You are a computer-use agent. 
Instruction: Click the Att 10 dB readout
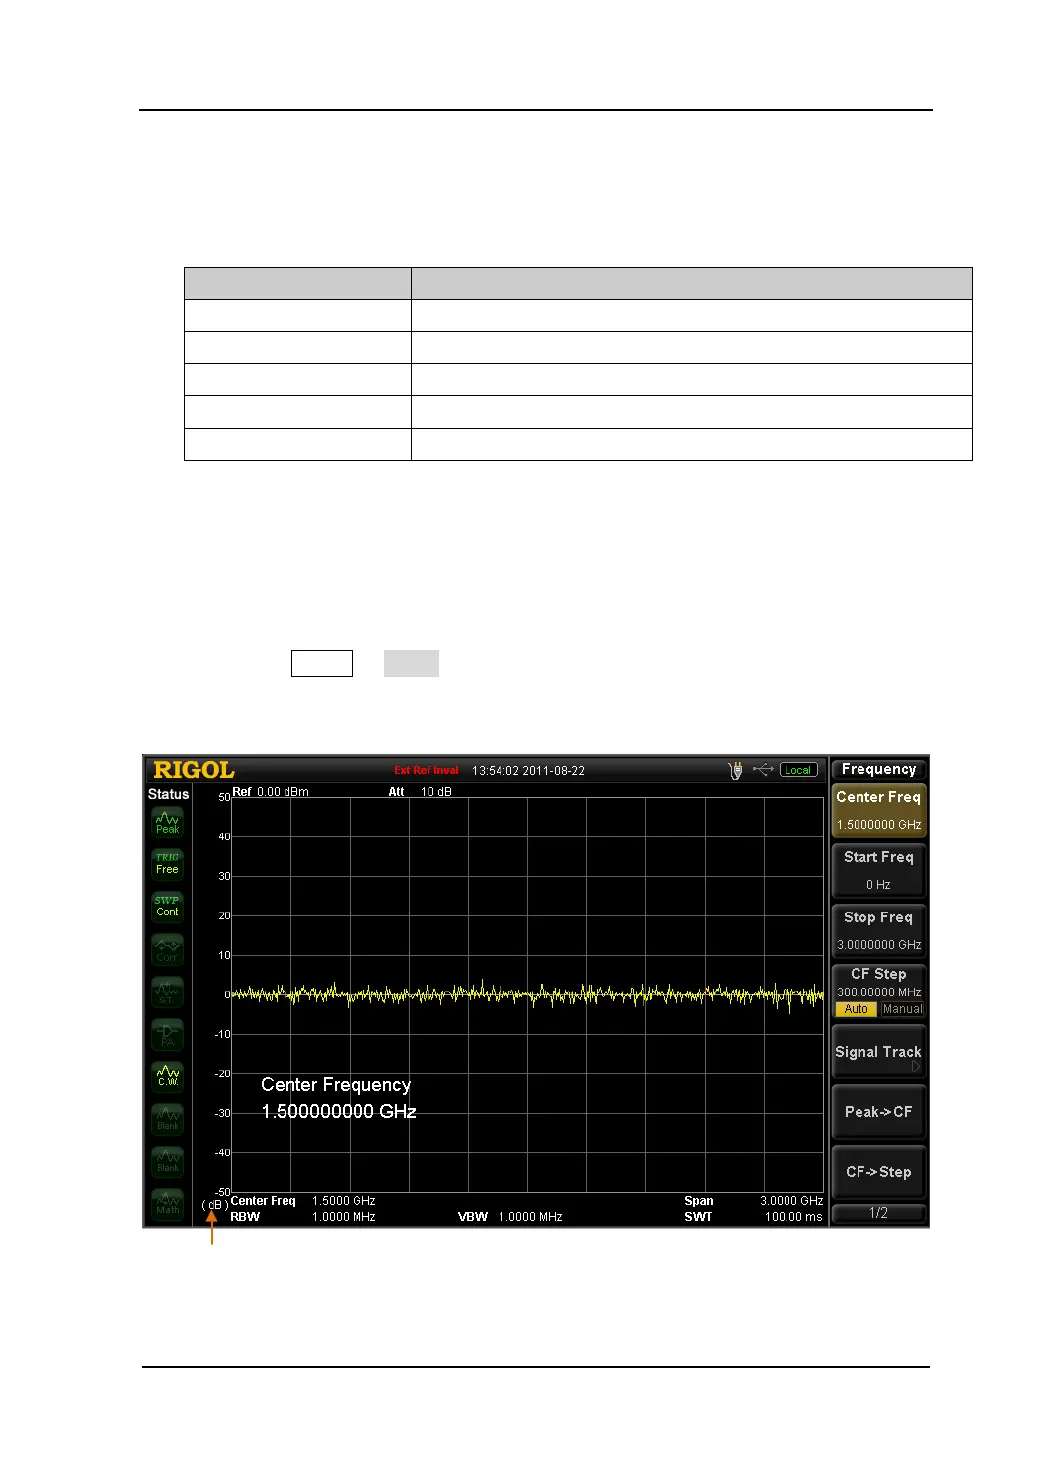coord(420,792)
